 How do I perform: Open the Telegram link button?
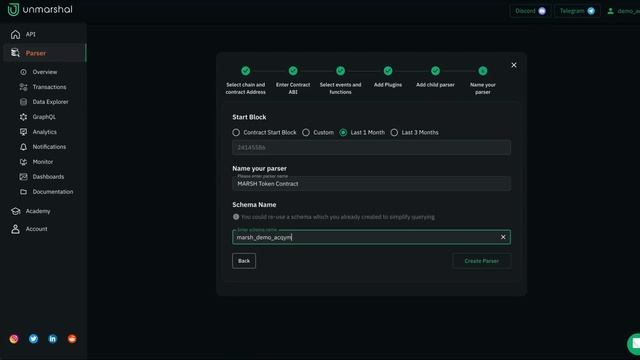tap(577, 11)
